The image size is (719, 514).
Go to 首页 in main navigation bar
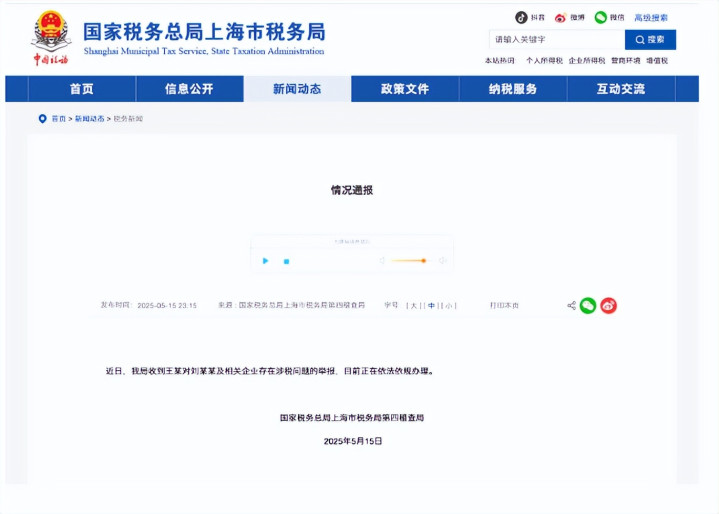pyautogui.click(x=82, y=88)
